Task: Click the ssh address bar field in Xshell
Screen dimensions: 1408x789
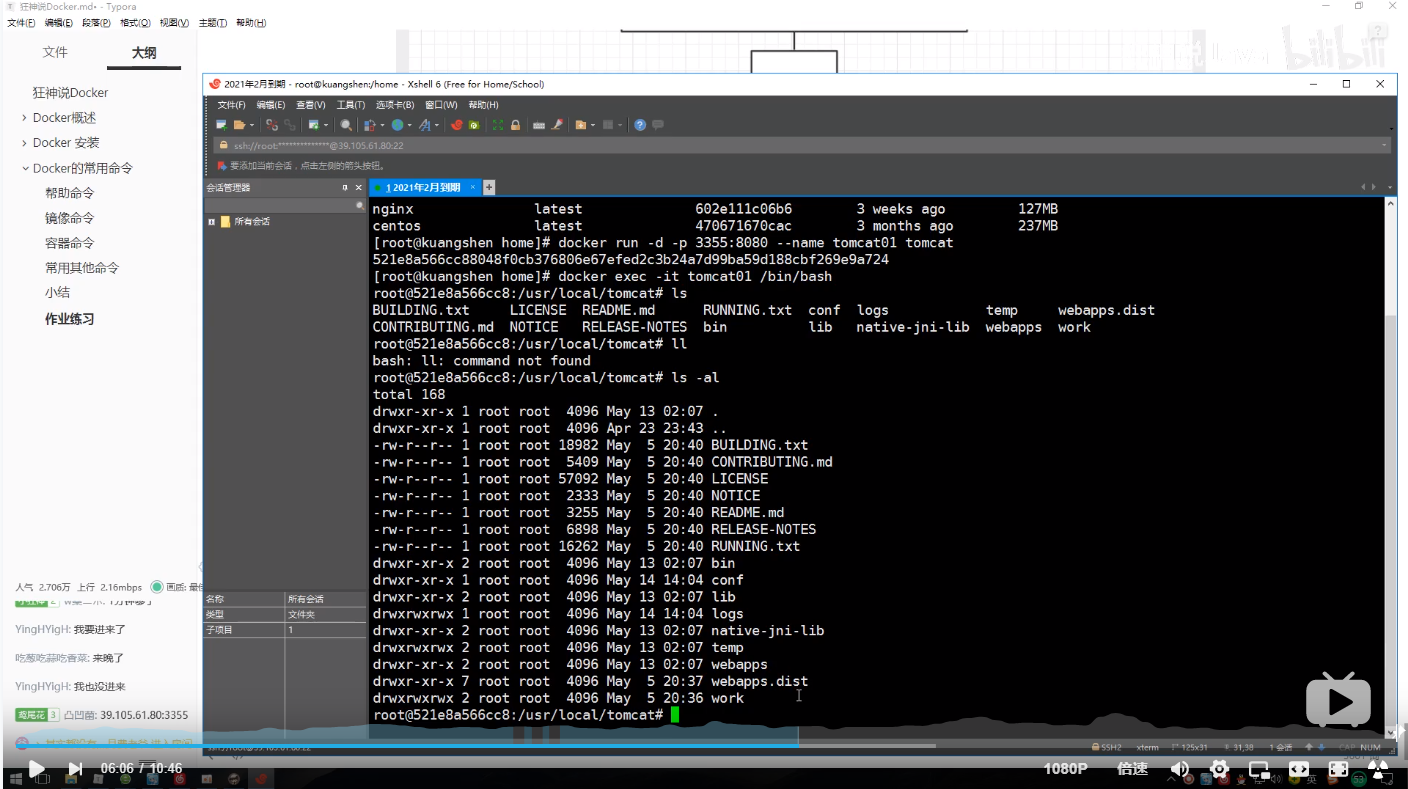Action: click(x=800, y=145)
